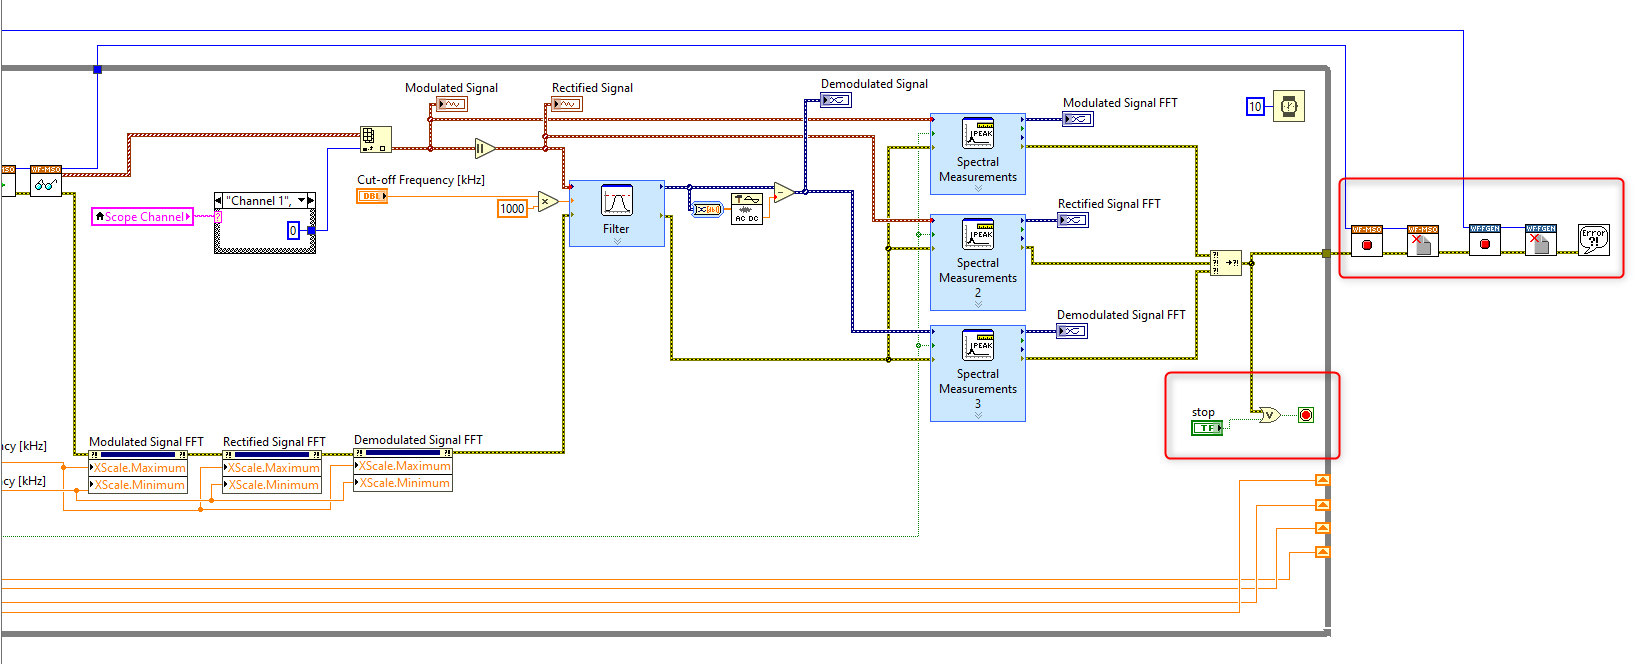Expand the Filter express VI chevron
Viewport: 1646px width, 664px height.
(x=617, y=241)
